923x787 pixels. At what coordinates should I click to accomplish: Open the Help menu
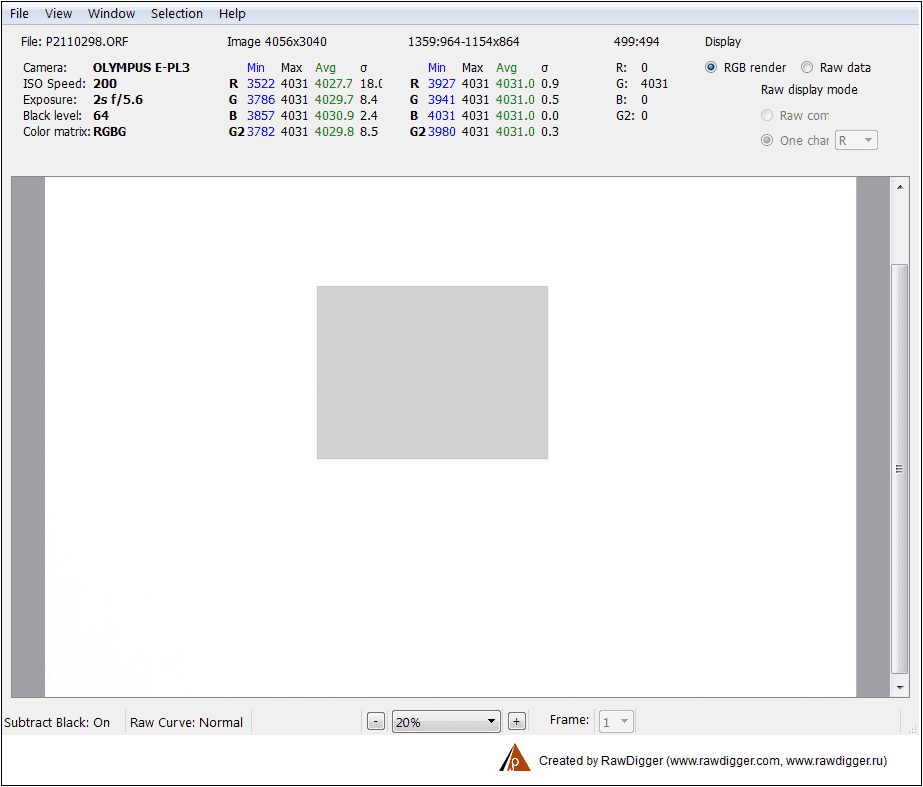(x=232, y=14)
